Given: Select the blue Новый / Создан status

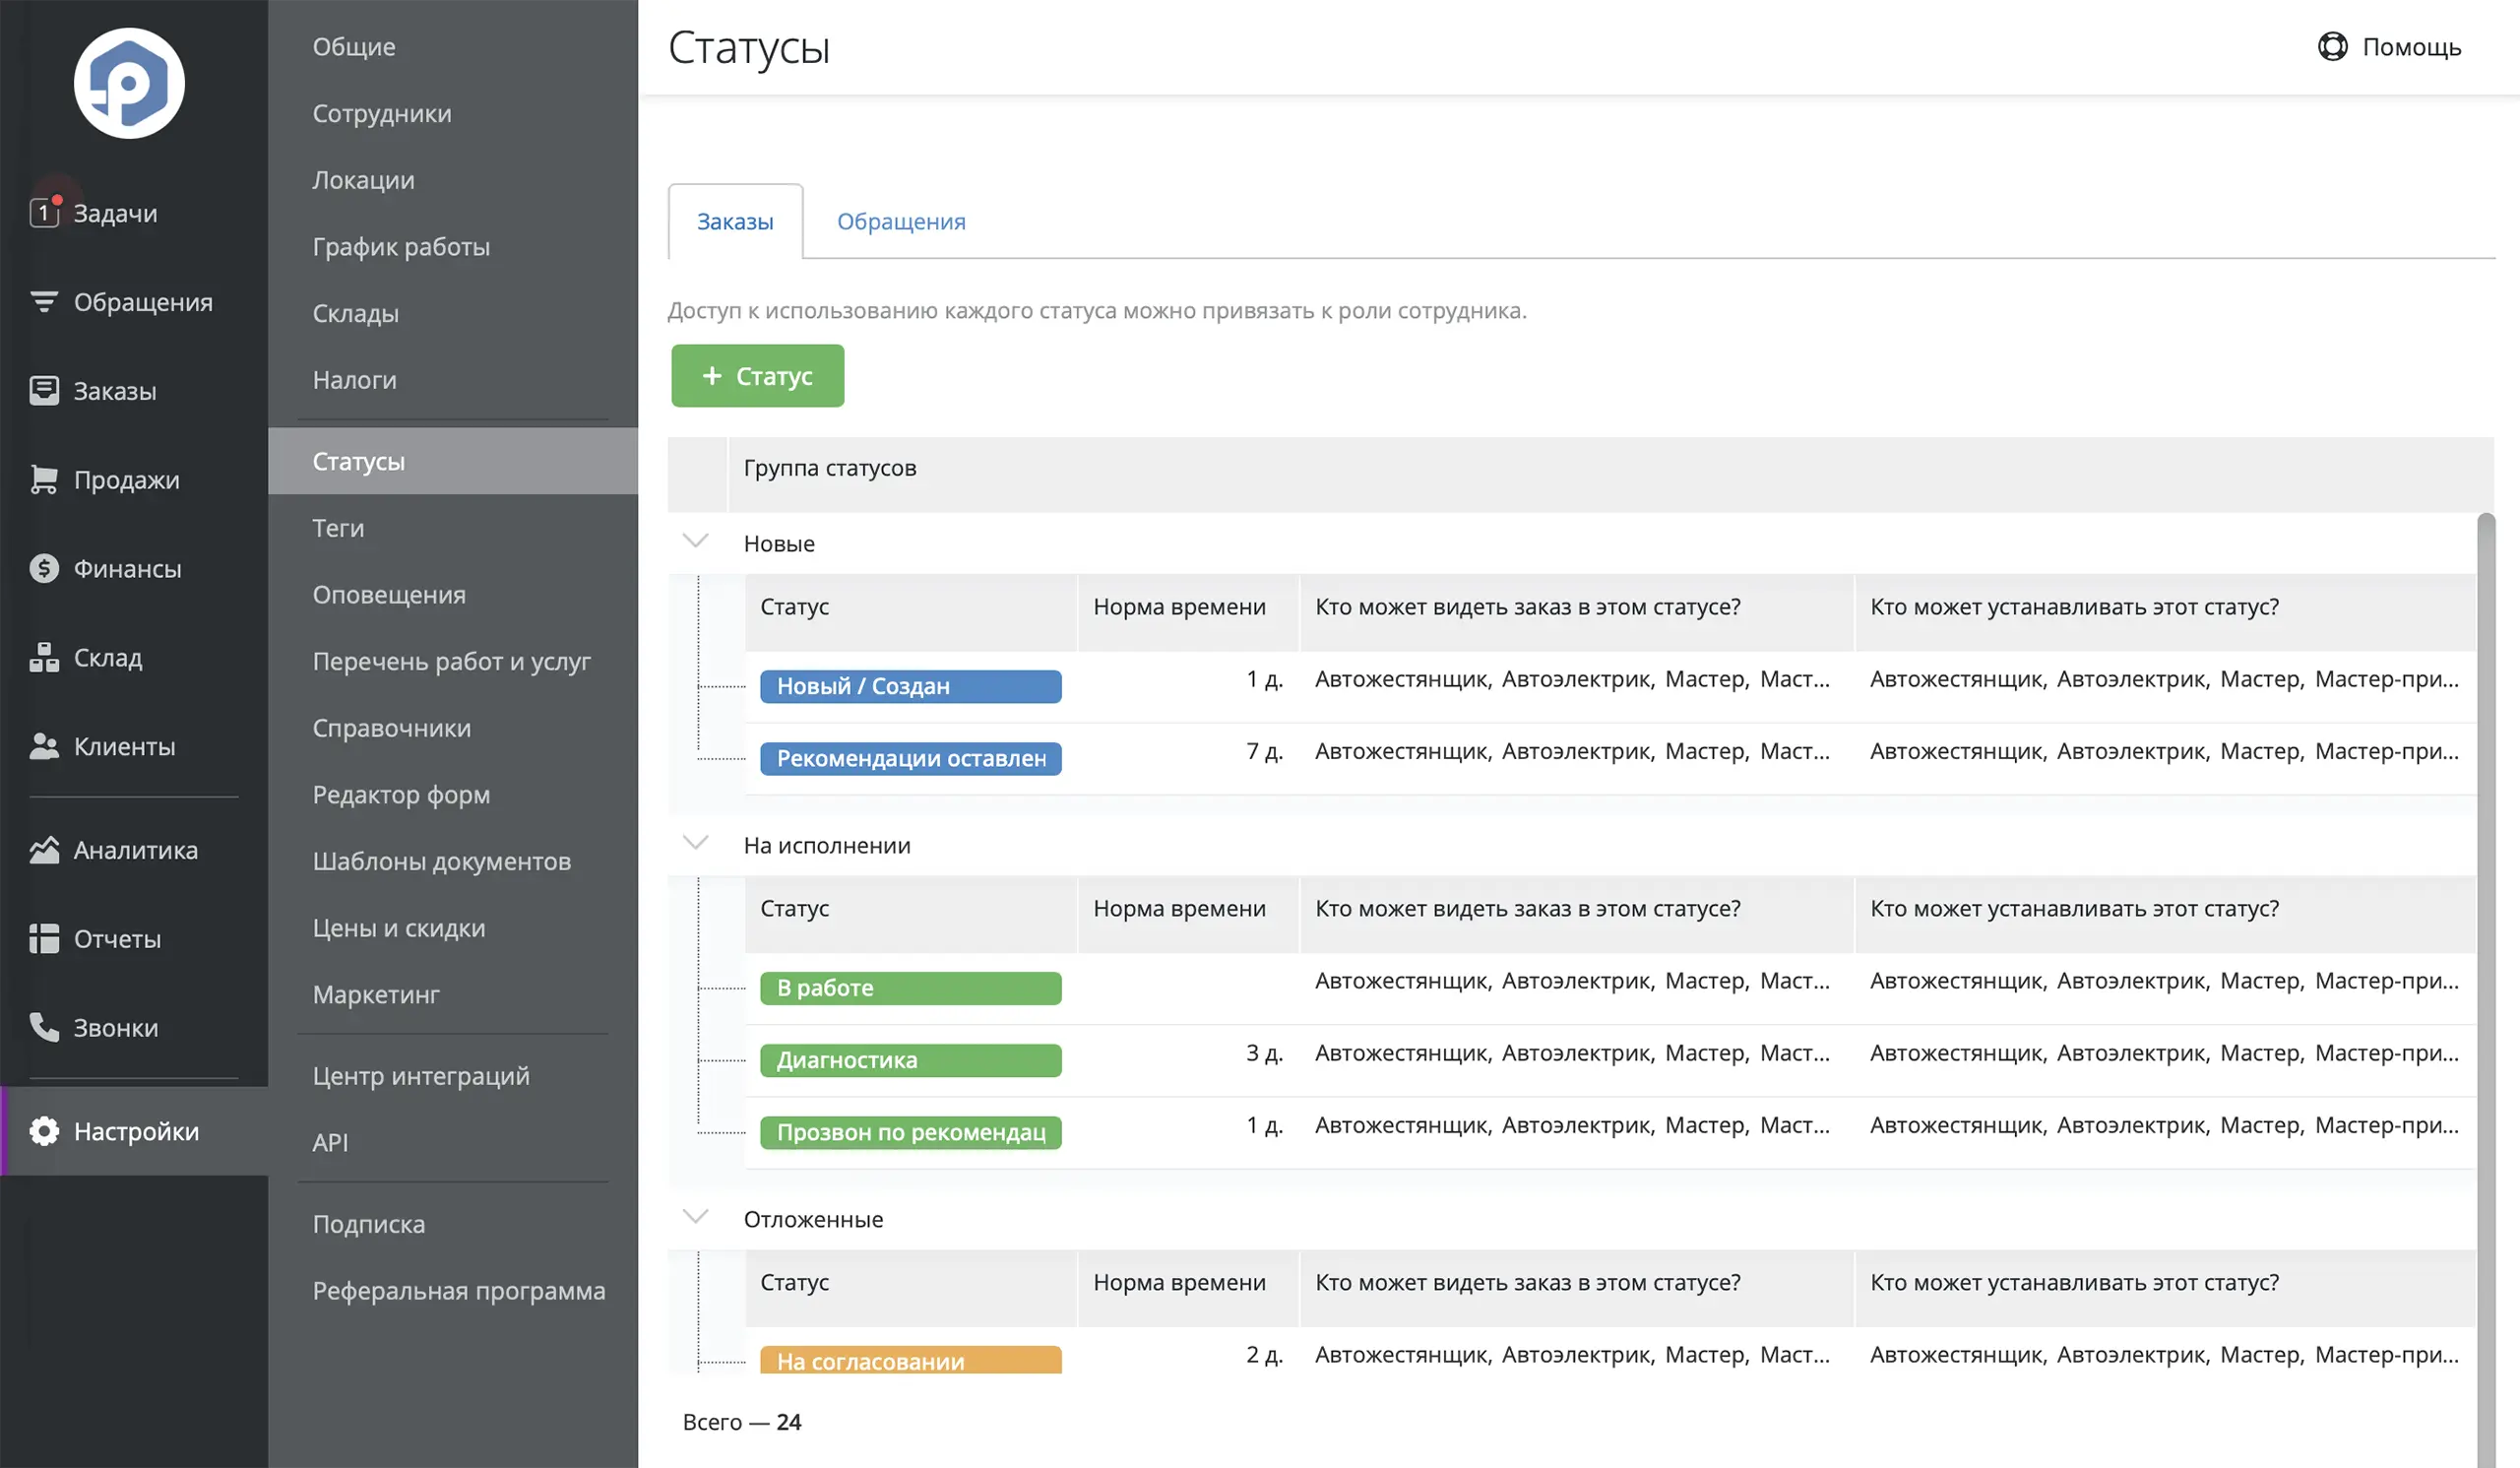Looking at the screenshot, I should click(x=910, y=686).
